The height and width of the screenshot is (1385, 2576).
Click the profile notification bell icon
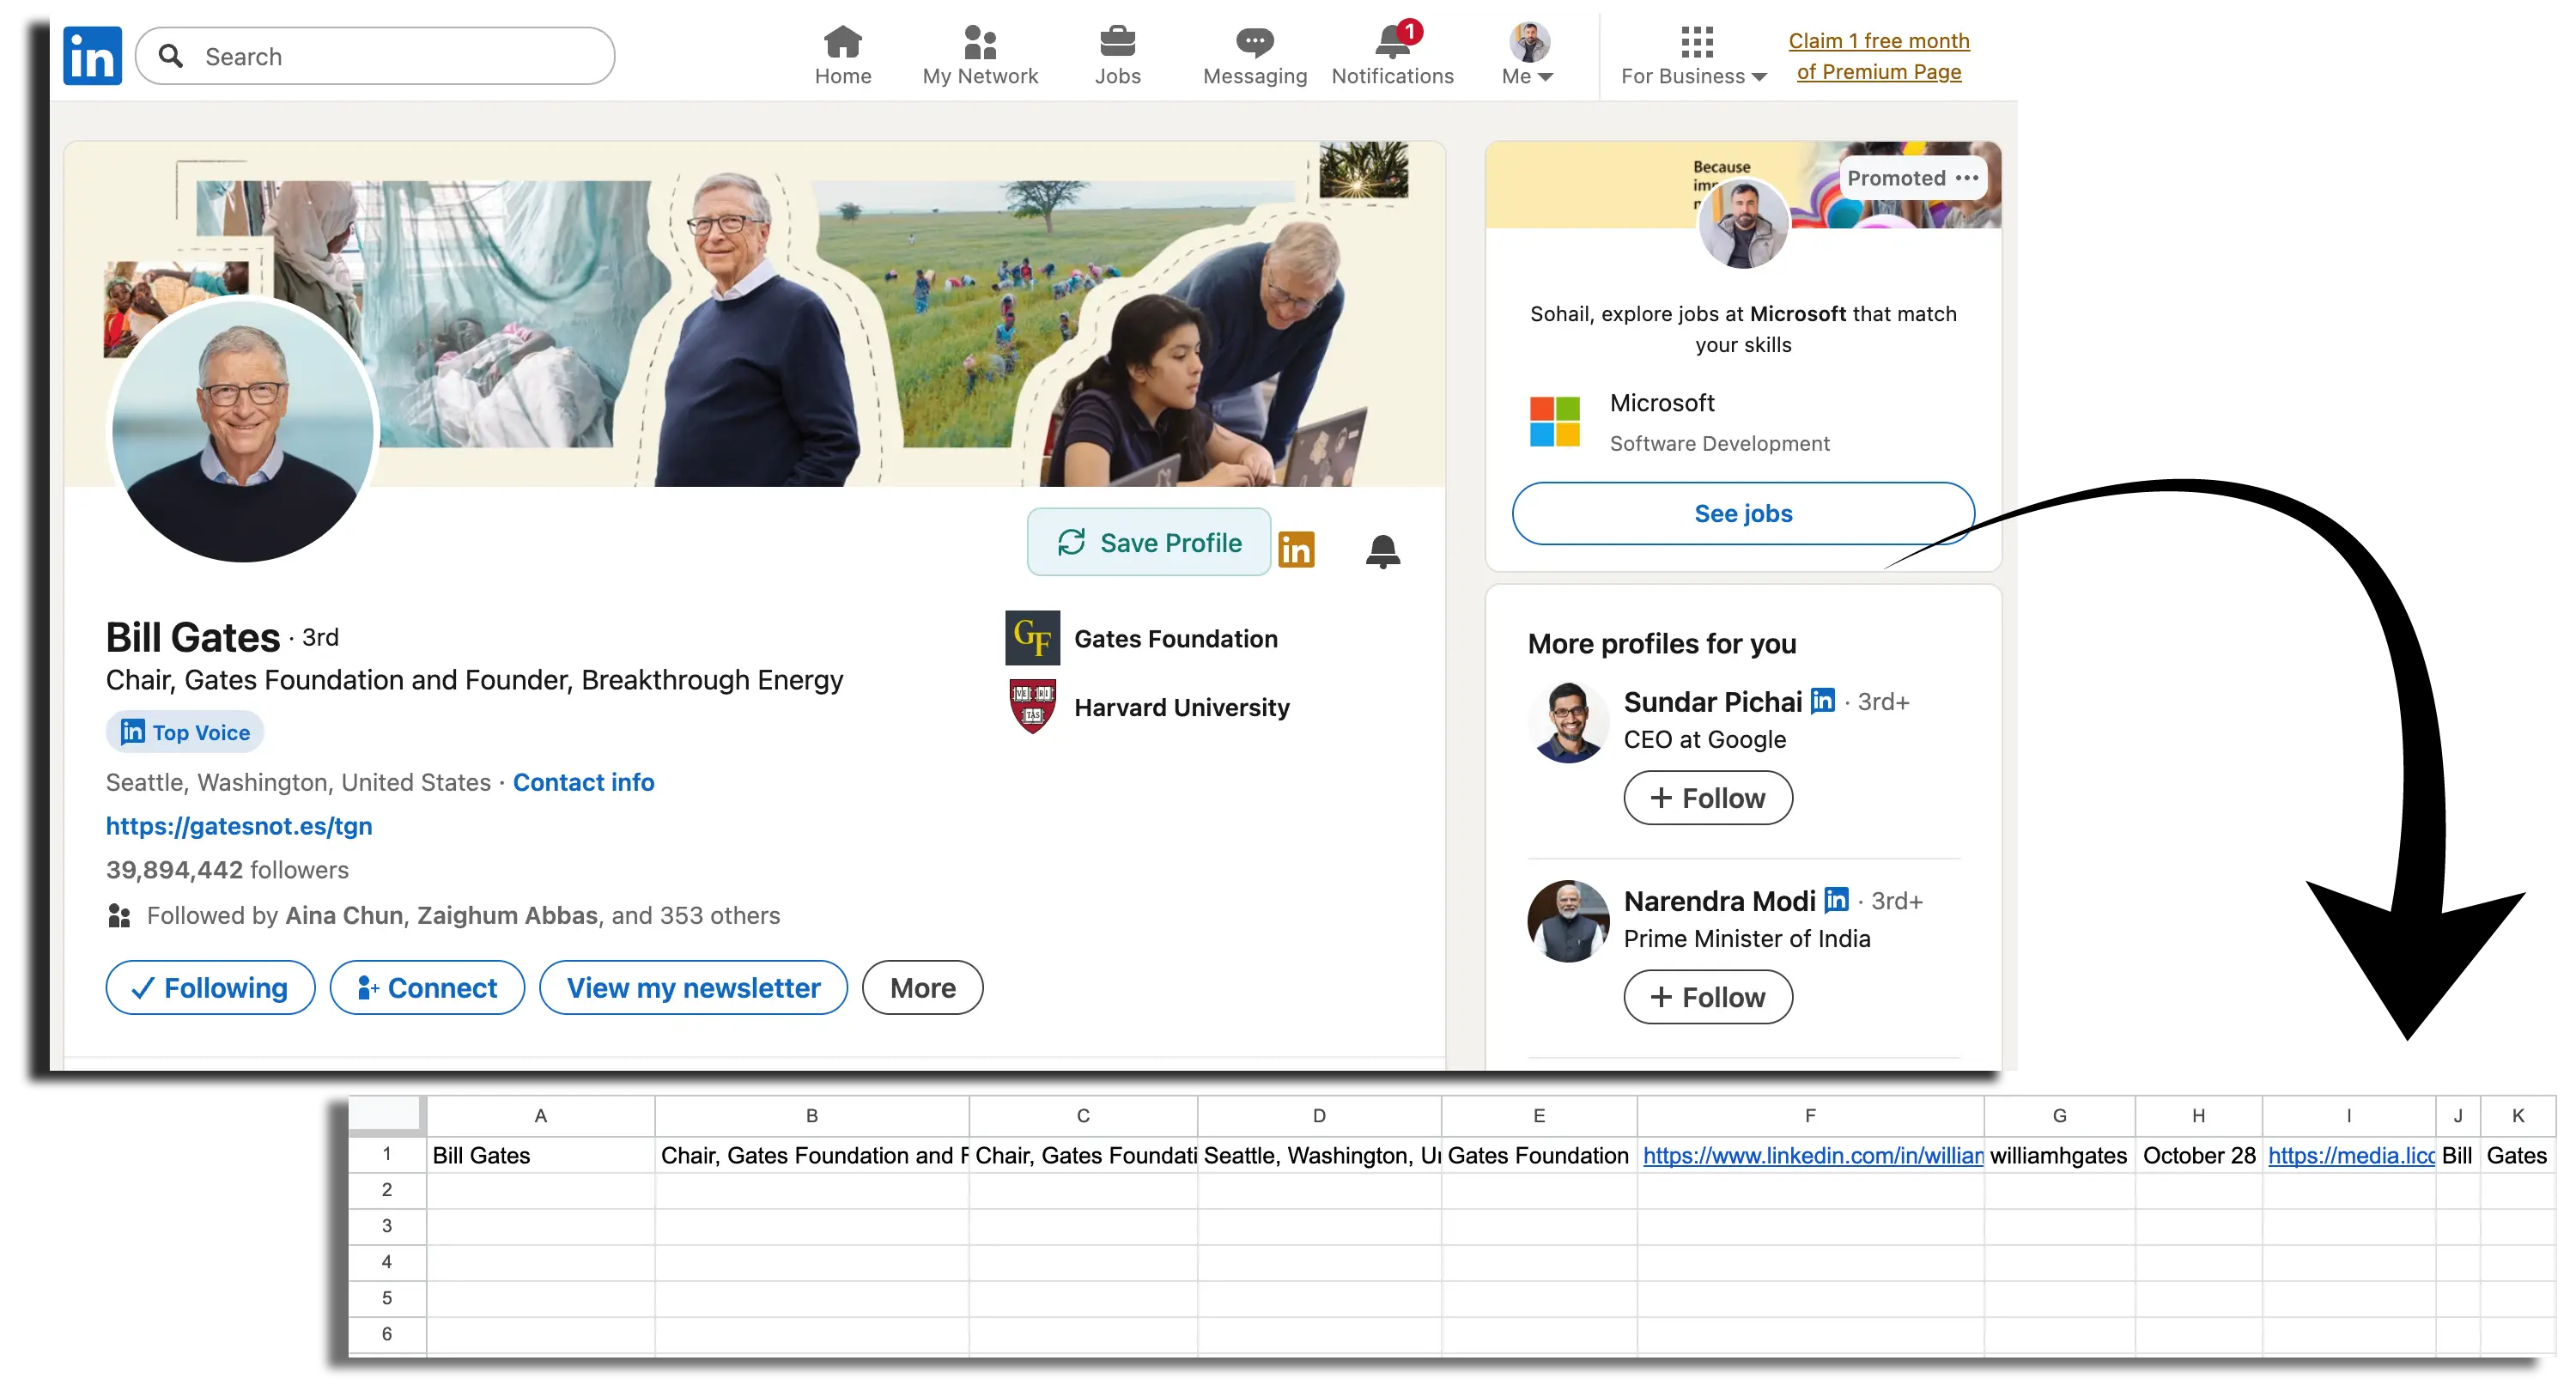click(1383, 551)
